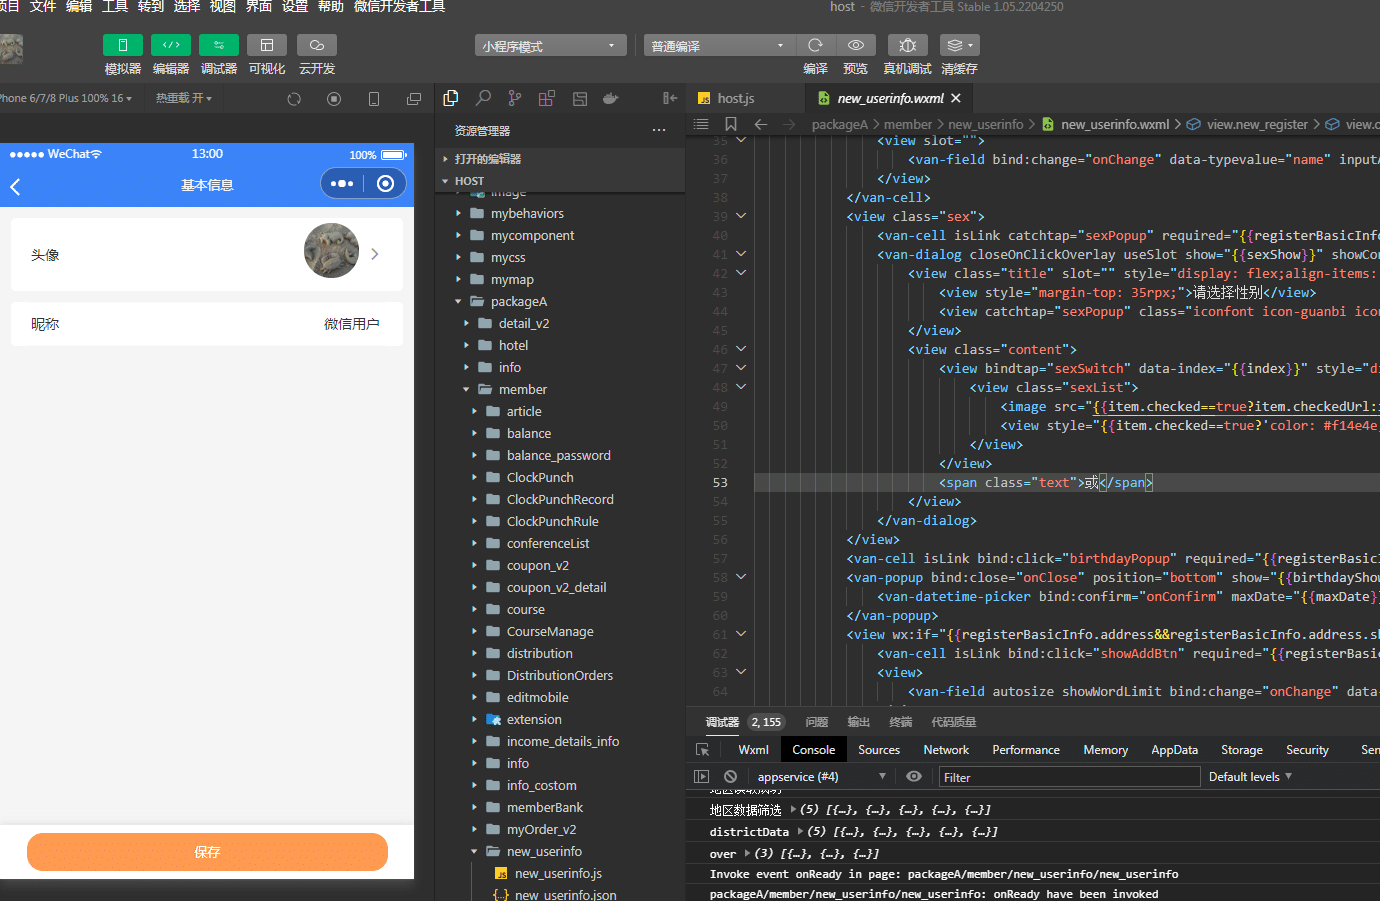Click the save-all icon in the activity bar
This screenshot has height=901, width=1380.
click(580, 98)
